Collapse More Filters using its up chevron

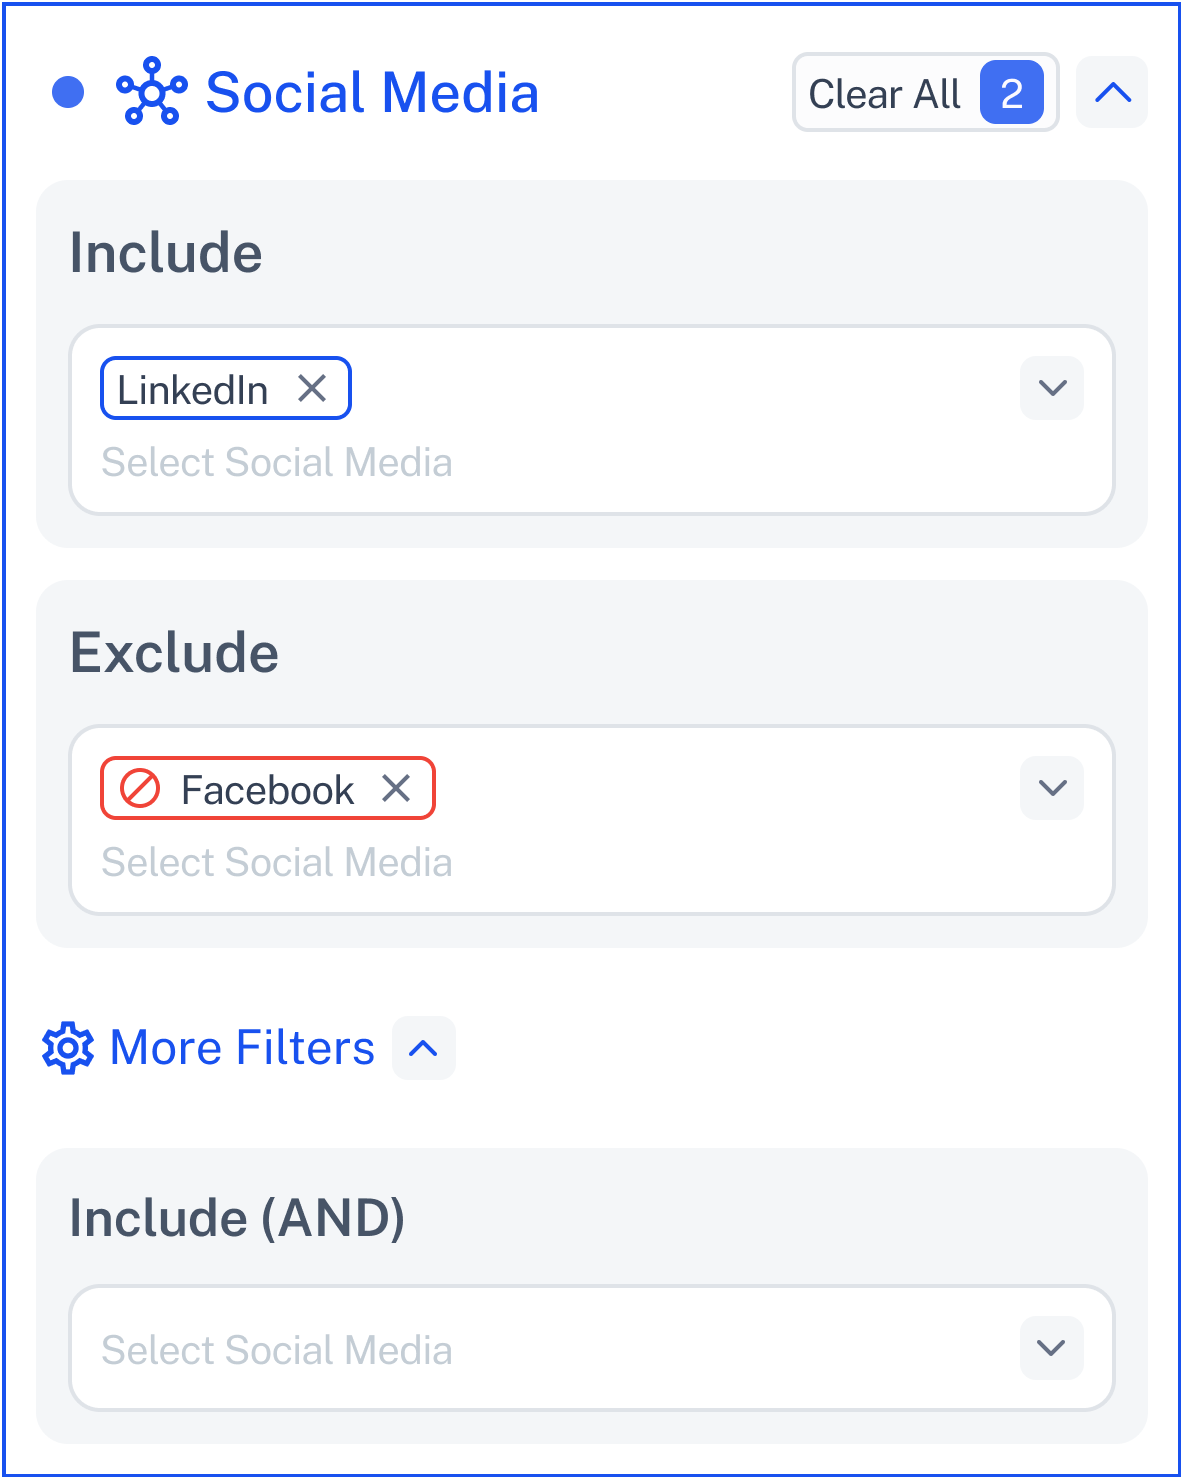pyautogui.click(x=424, y=1048)
